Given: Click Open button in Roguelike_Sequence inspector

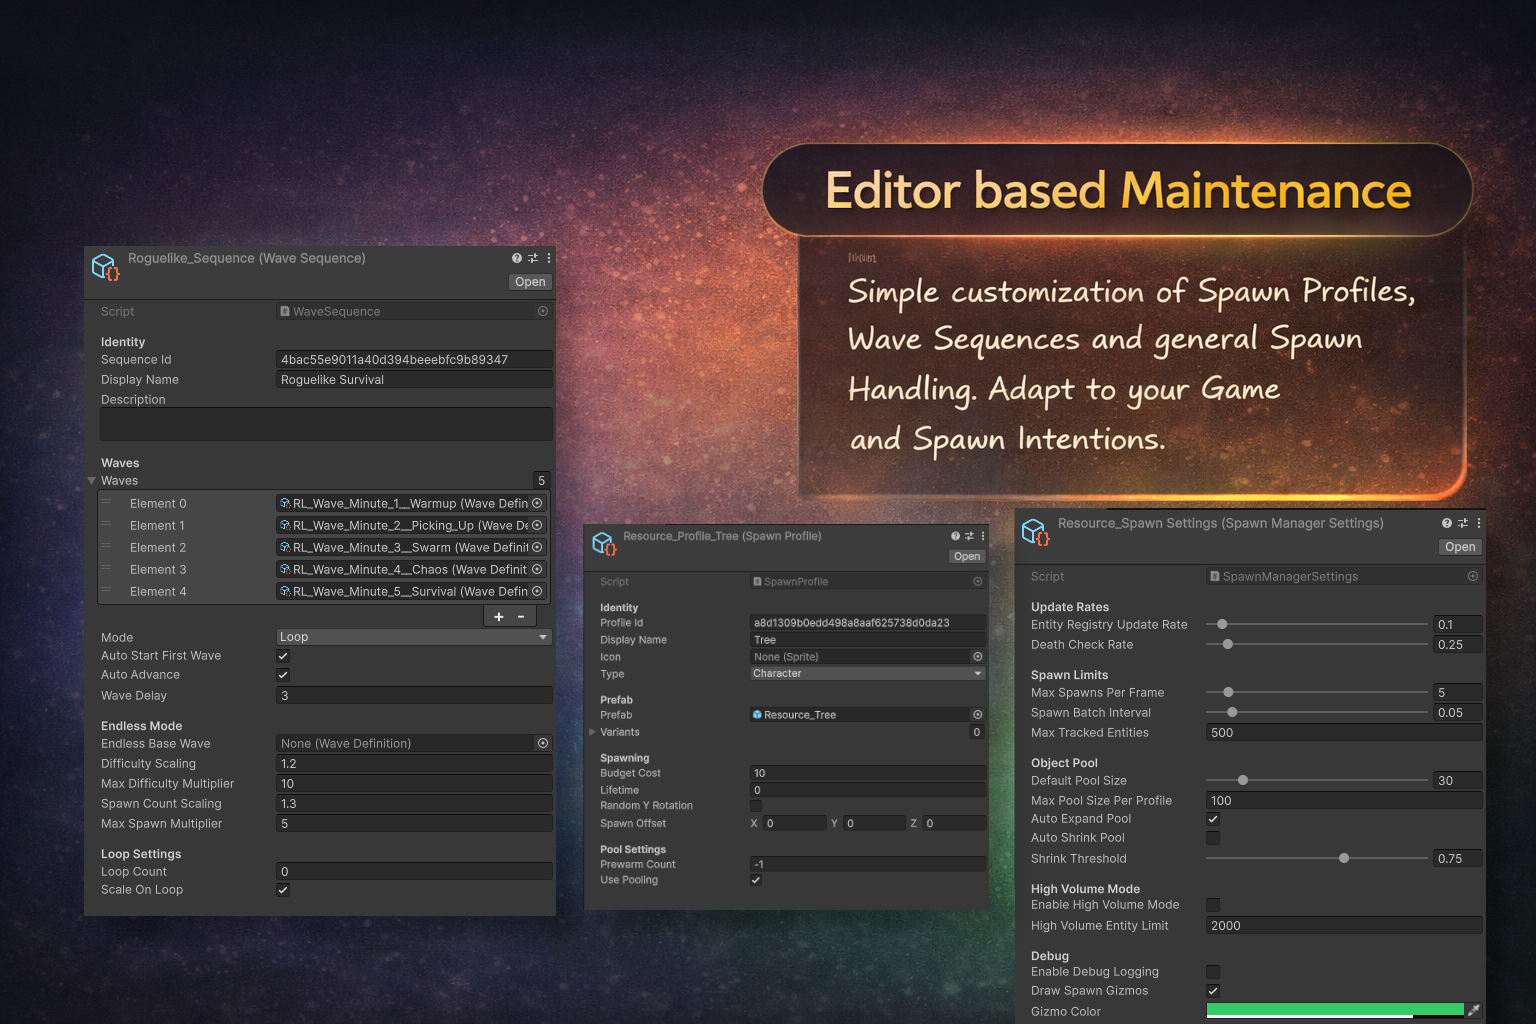Looking at the screenshot, I should point(530,282).
